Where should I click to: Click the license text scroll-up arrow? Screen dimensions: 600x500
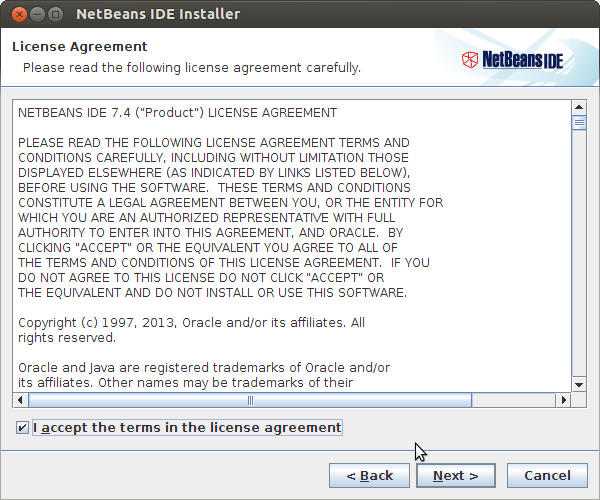click(x=579, y=107)
